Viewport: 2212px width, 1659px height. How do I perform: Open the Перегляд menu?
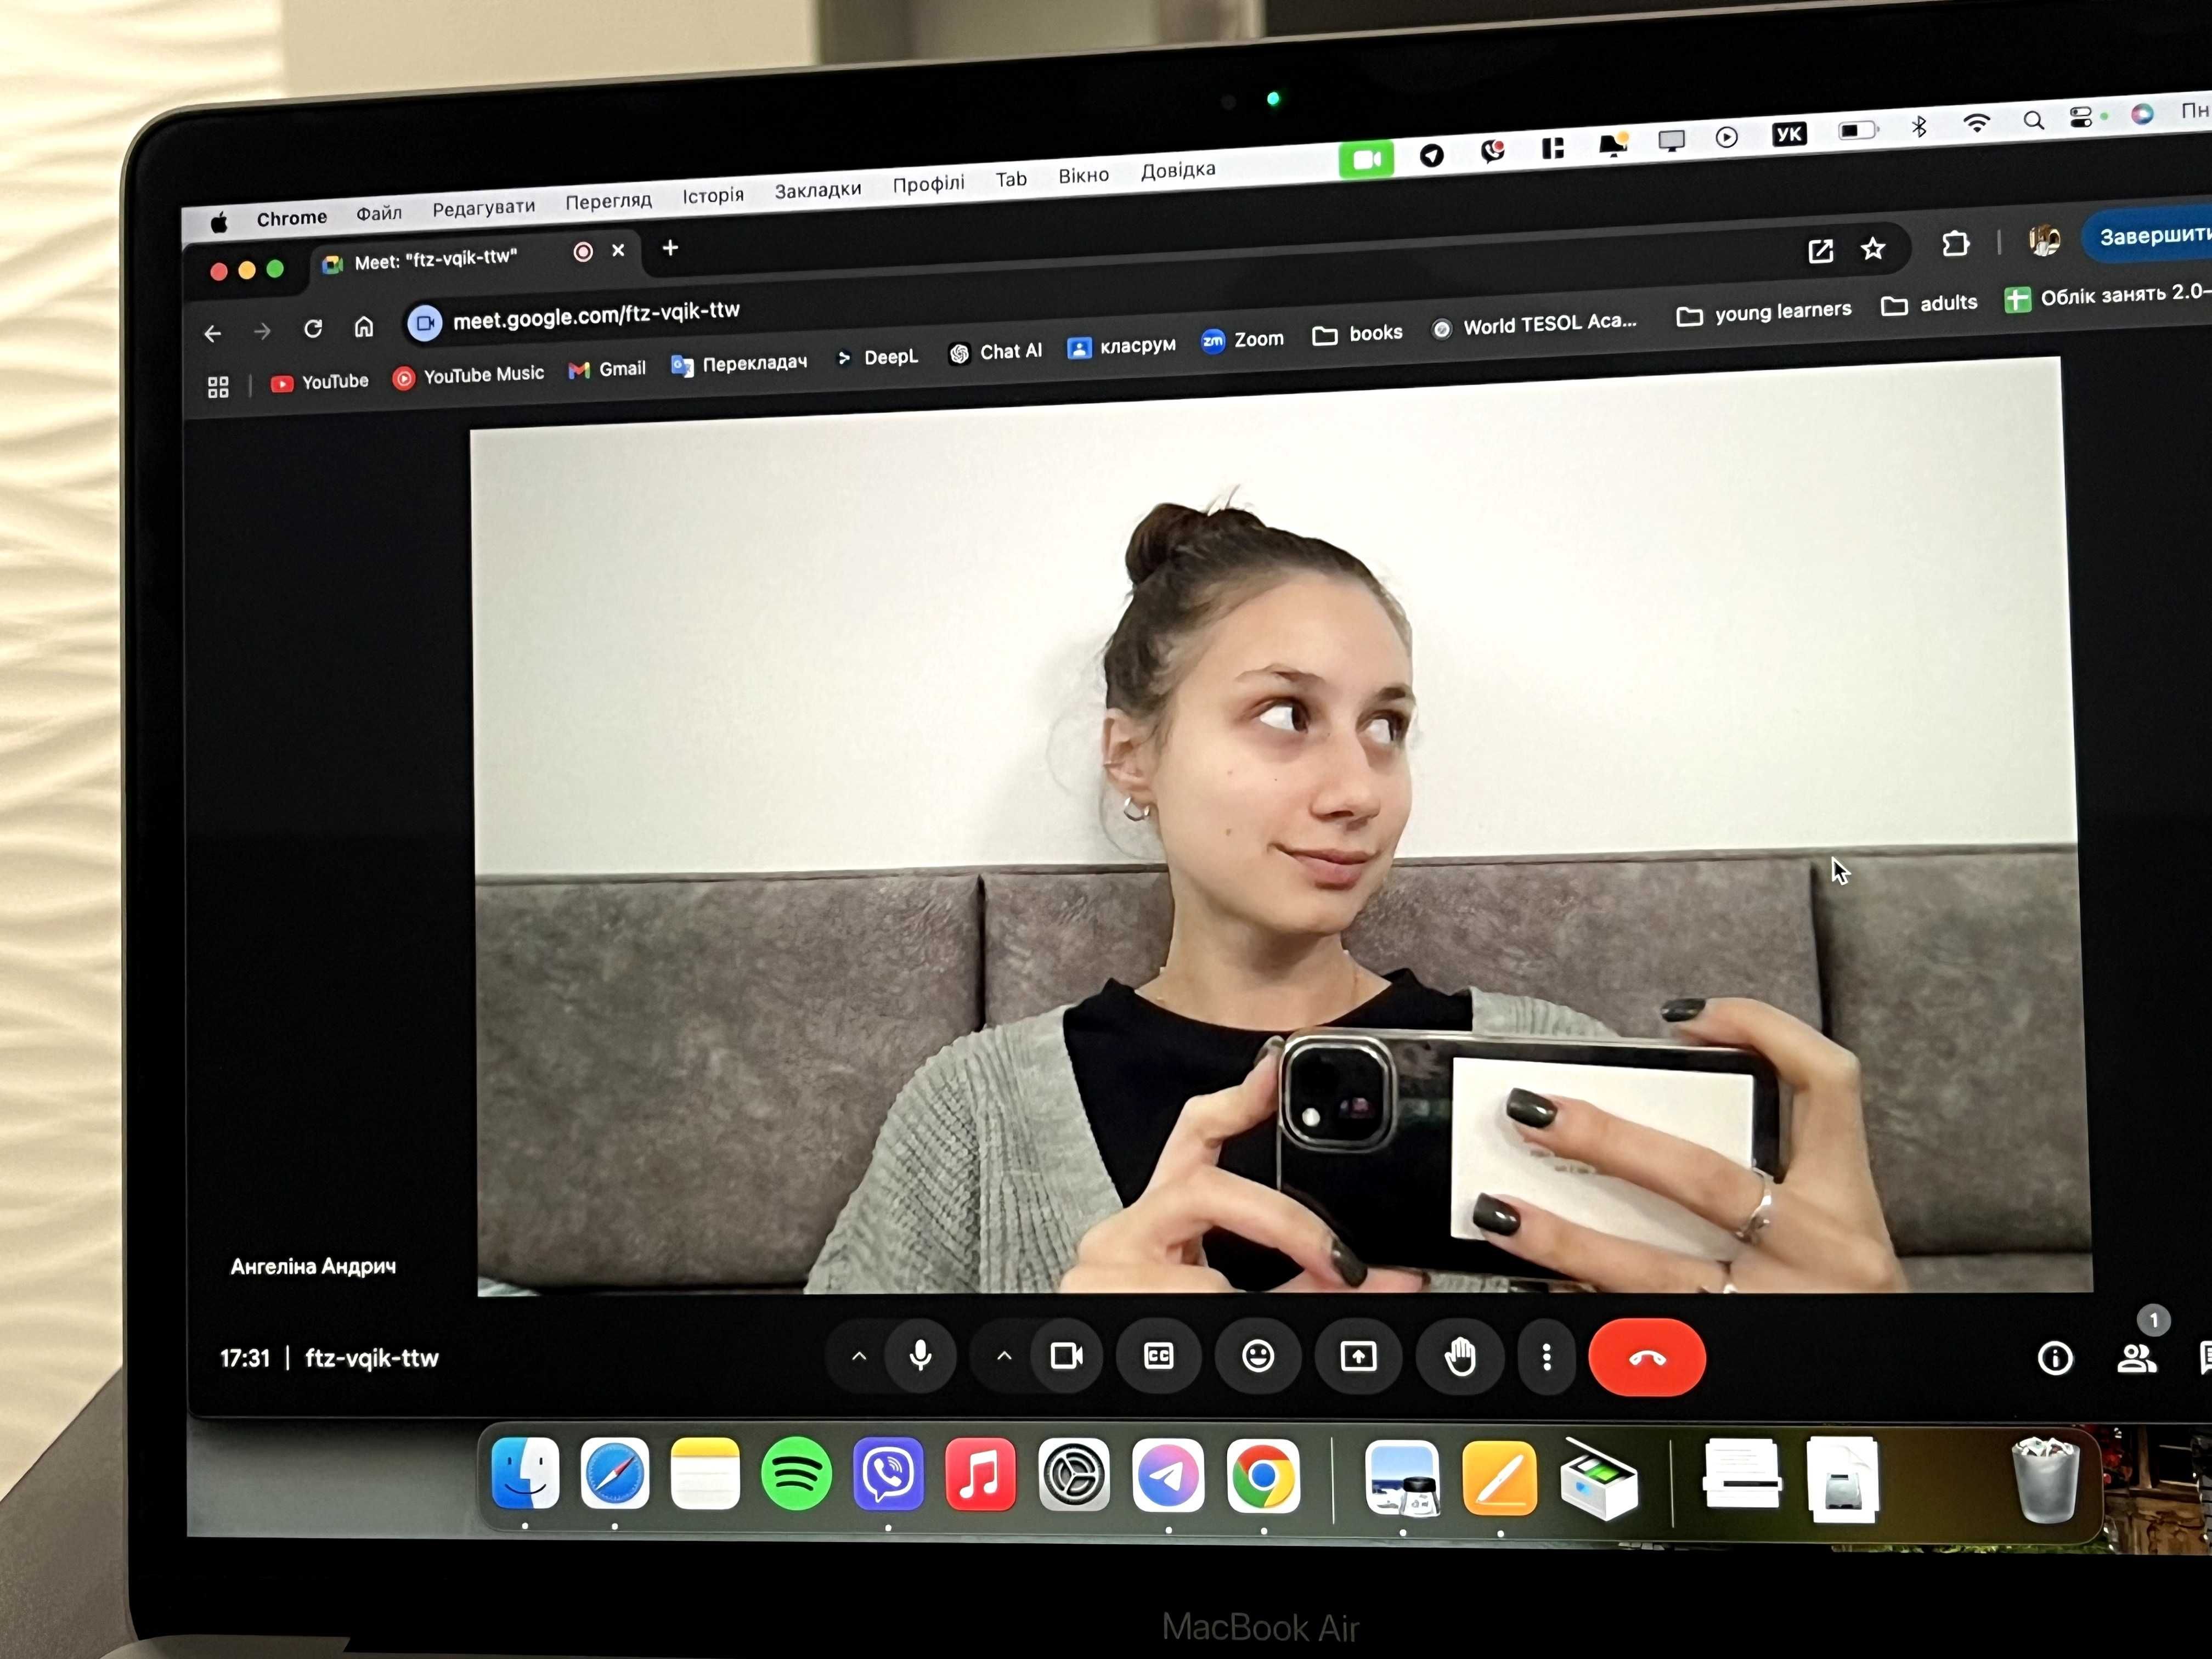(608, 201)
